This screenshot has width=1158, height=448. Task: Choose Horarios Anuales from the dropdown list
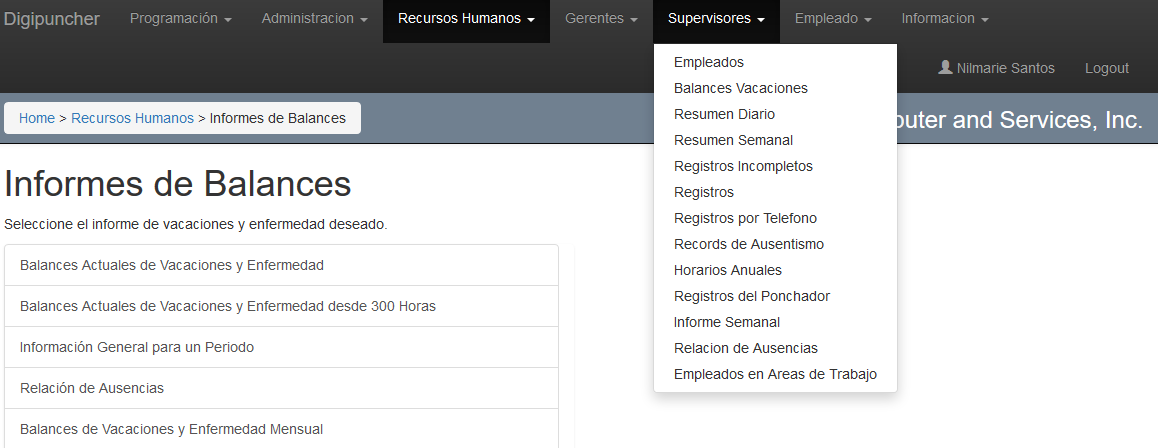pyautogui.click(x=728, y=270)
